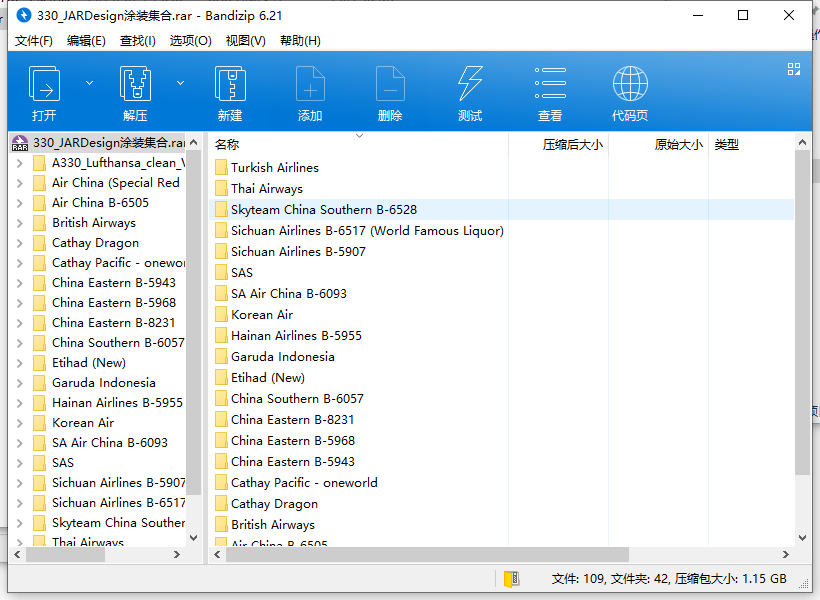Click folder icon next to SAS in file list
Viewport: 820px width, 600px height.
pos(221,273)
